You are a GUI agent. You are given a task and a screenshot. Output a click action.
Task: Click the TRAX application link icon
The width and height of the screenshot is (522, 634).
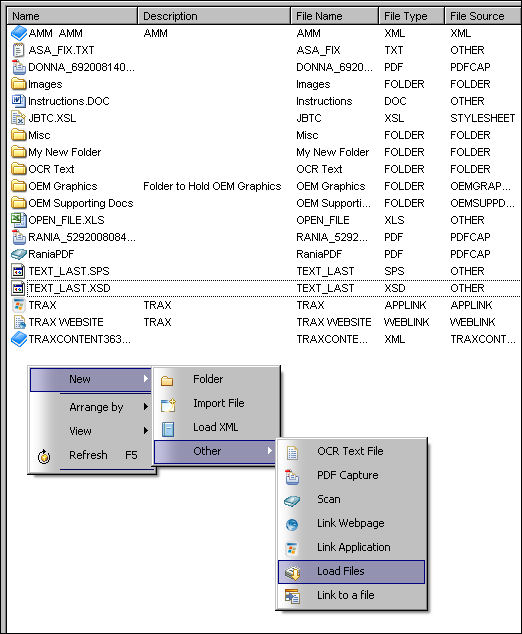(x=19, y=305)
